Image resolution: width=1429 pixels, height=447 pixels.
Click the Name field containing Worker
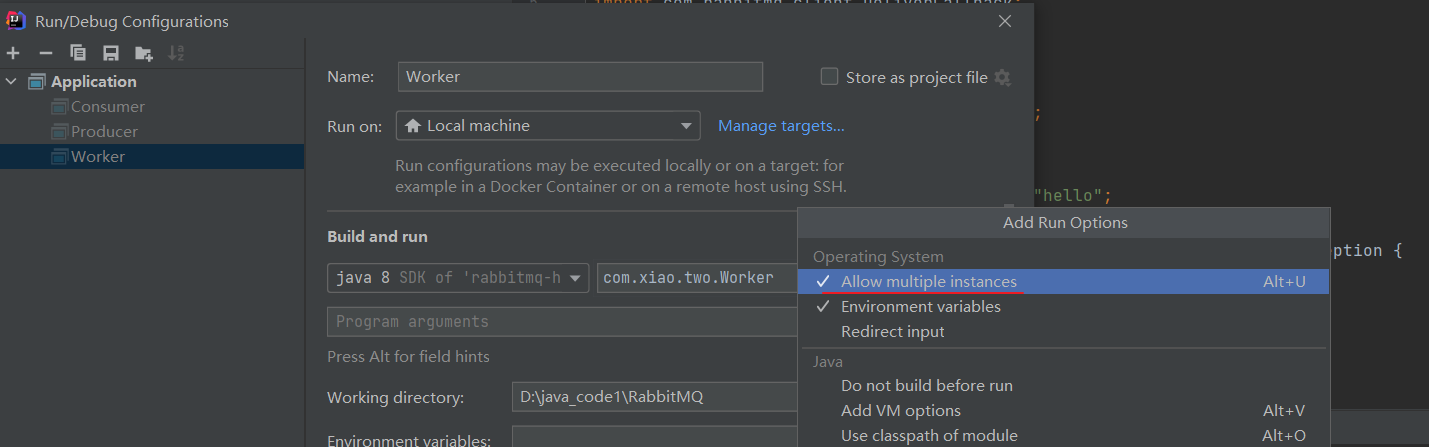click(x=580, y=77)
